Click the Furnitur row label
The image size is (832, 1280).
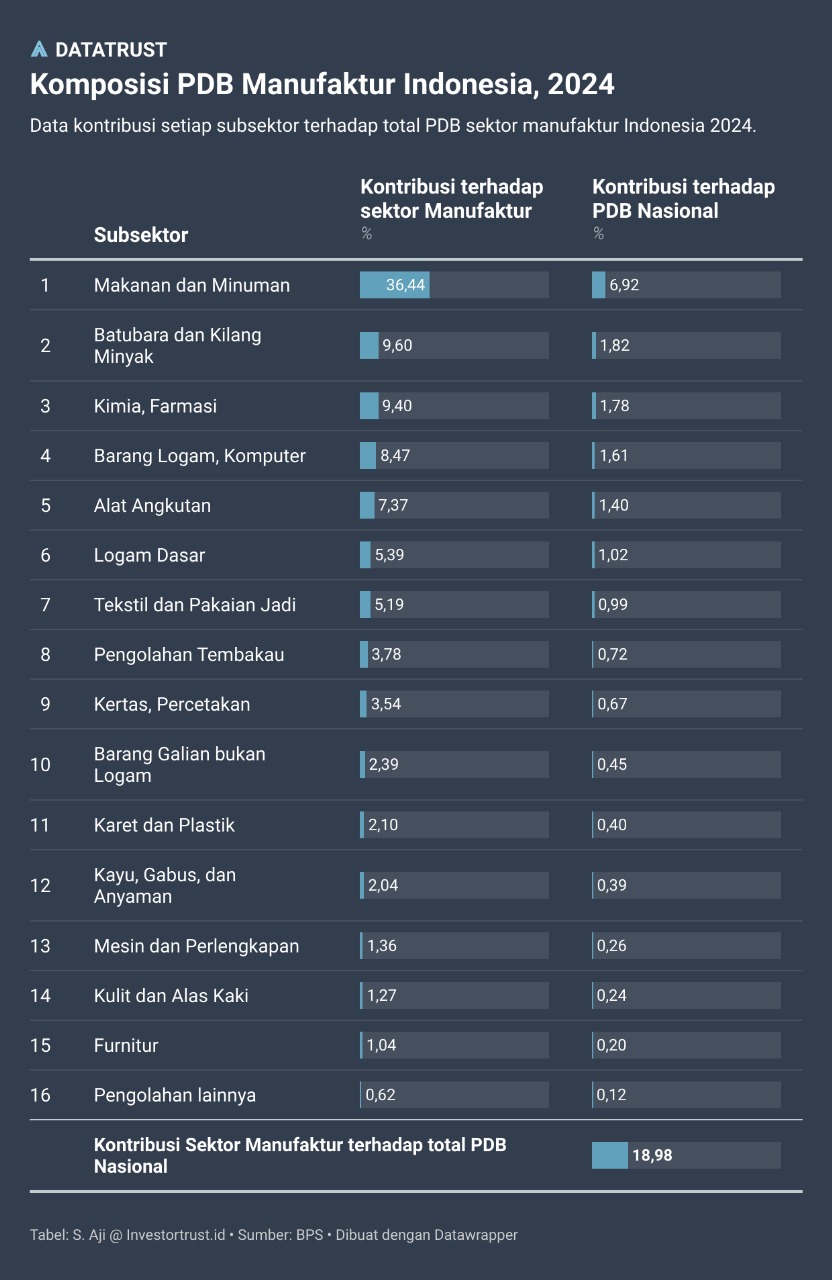(x=126, y=1045)
